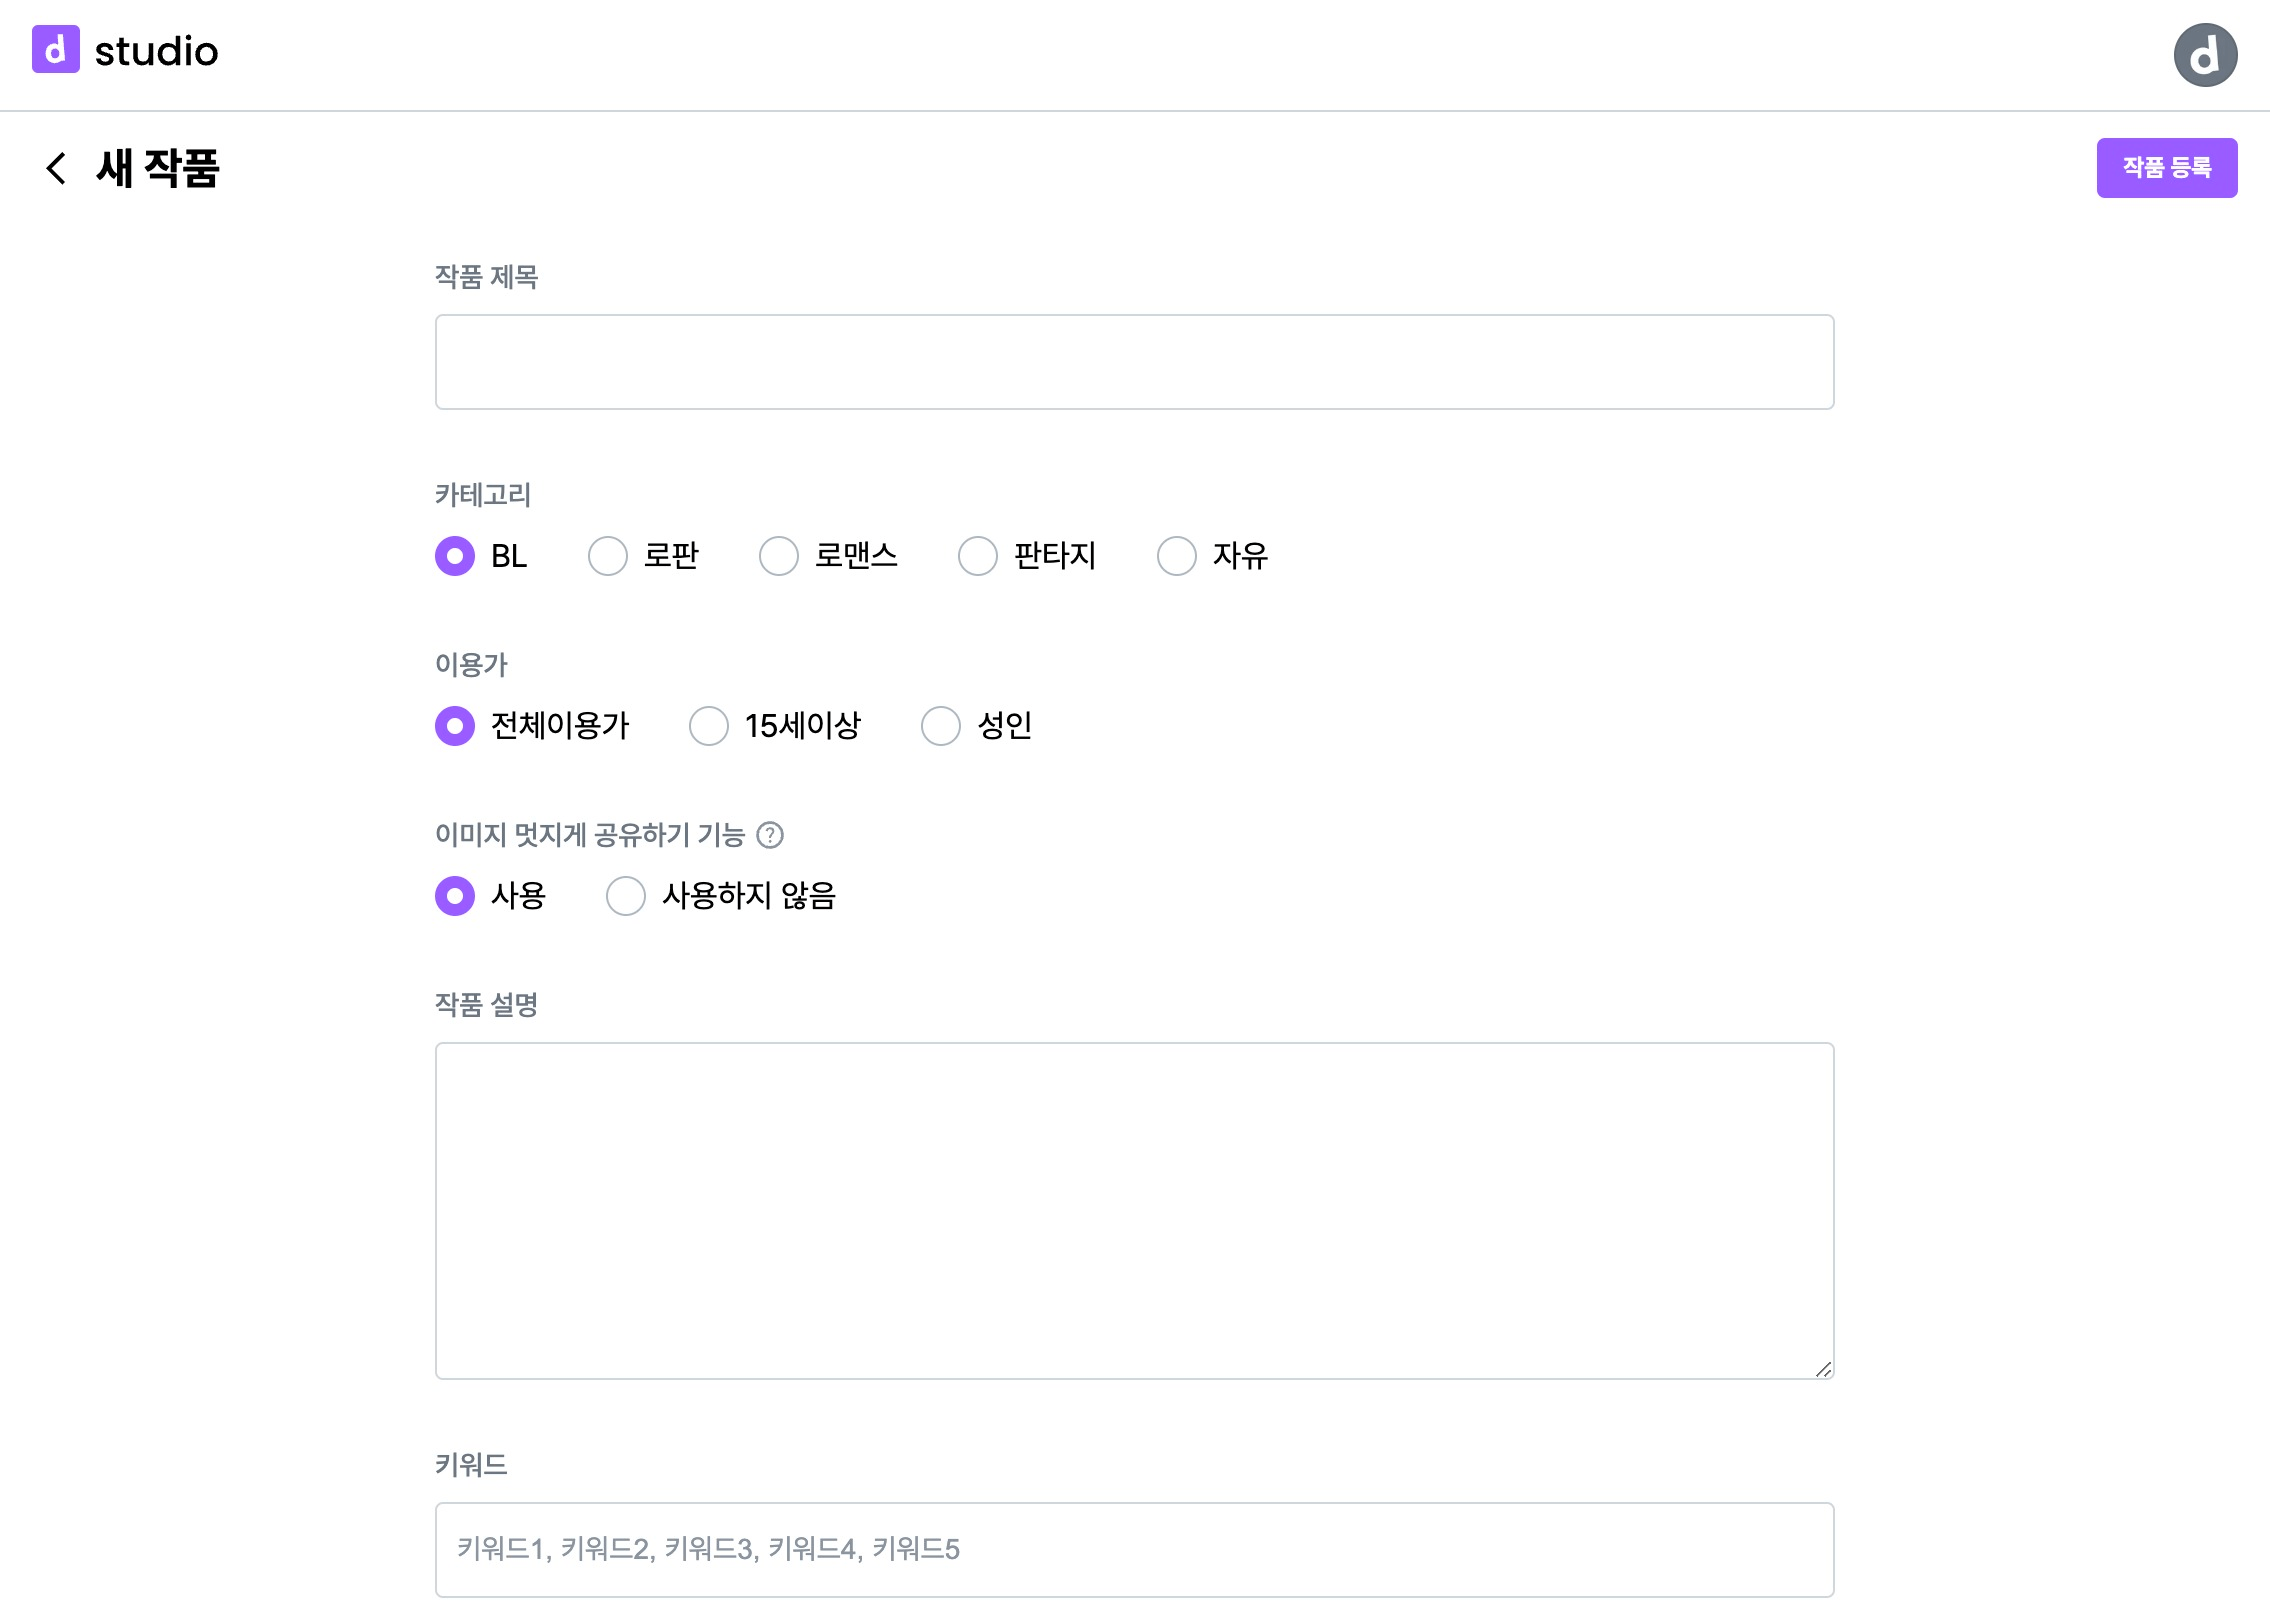The height and width of the screenshot is (1618, 2270).
Task: Focus the 작품 설명 text area
Action: 1134,1210
